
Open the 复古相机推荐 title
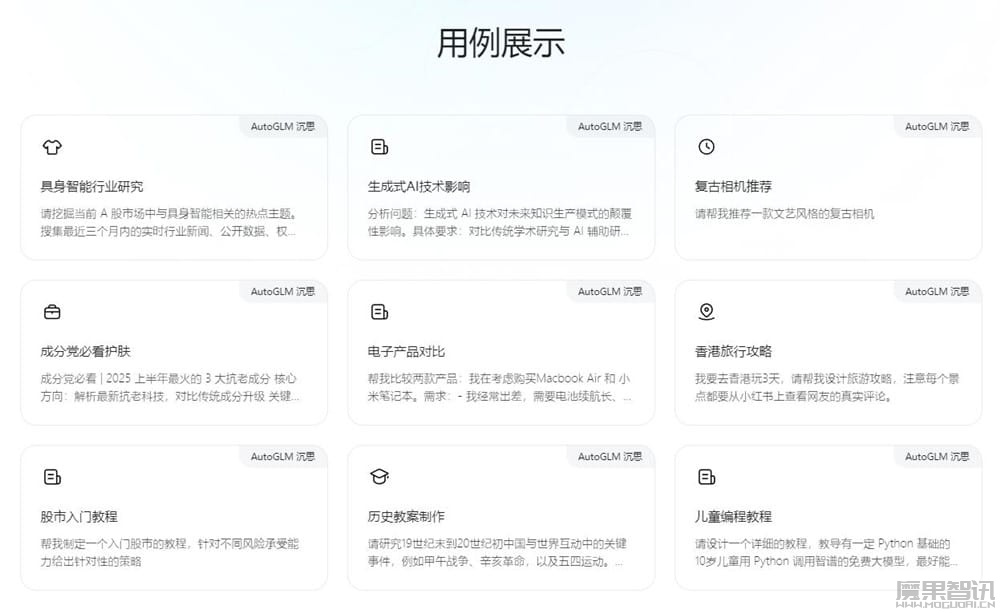733,186
